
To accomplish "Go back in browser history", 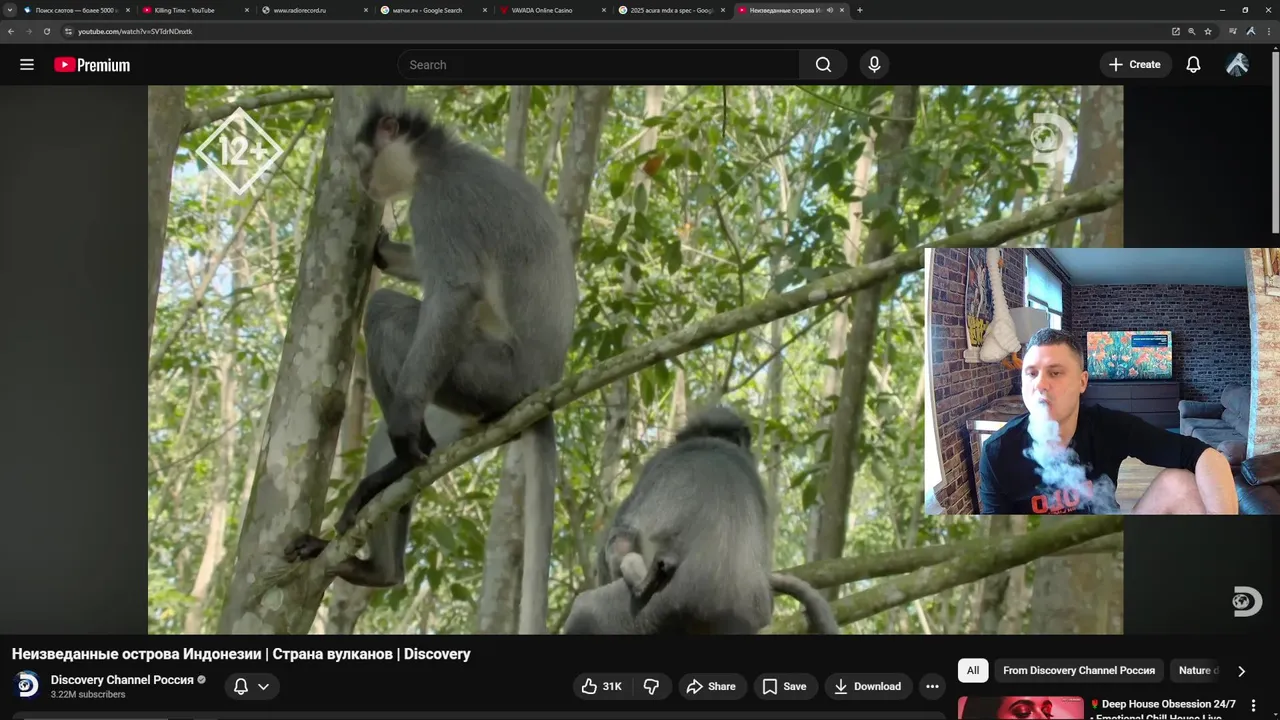I will pyautogui.click(x=11, y=31).
